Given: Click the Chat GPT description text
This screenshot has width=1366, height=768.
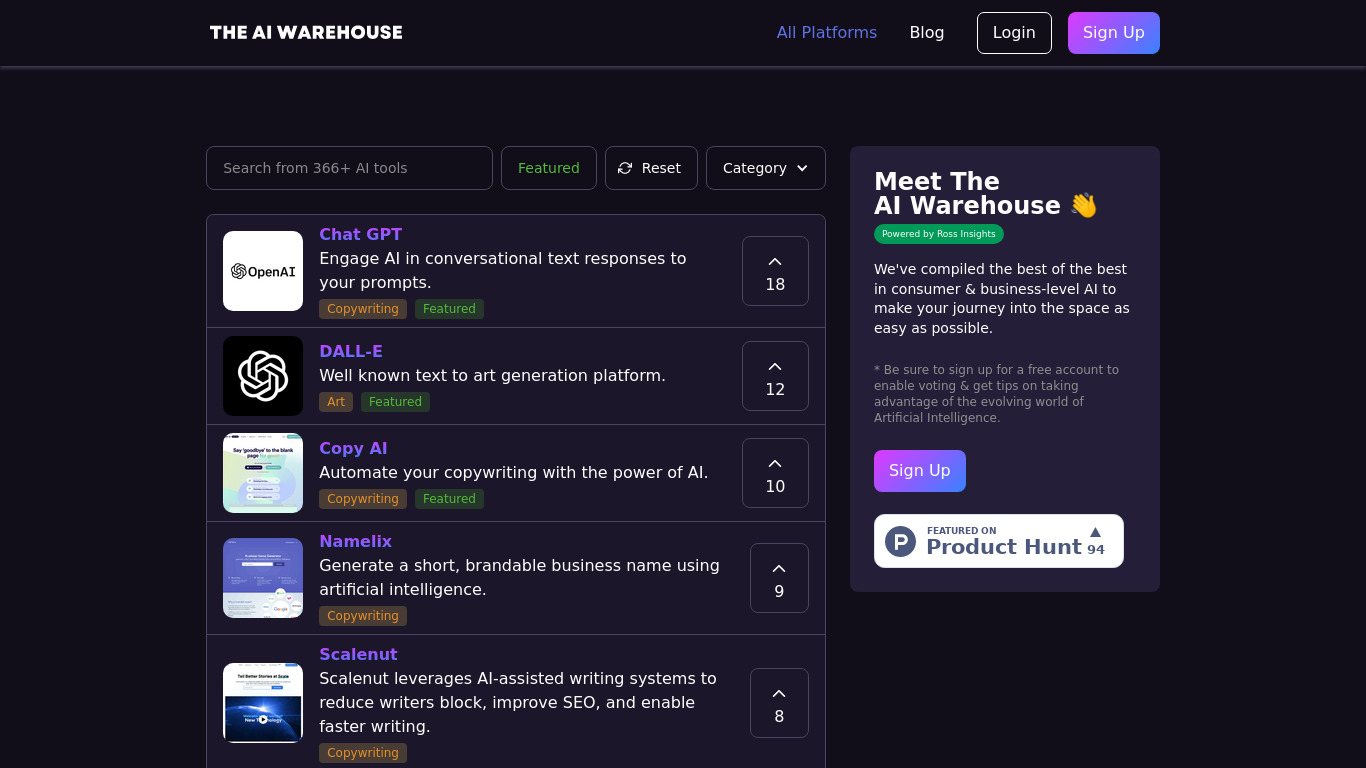Looking at the screenshot, I should (503, 270).
